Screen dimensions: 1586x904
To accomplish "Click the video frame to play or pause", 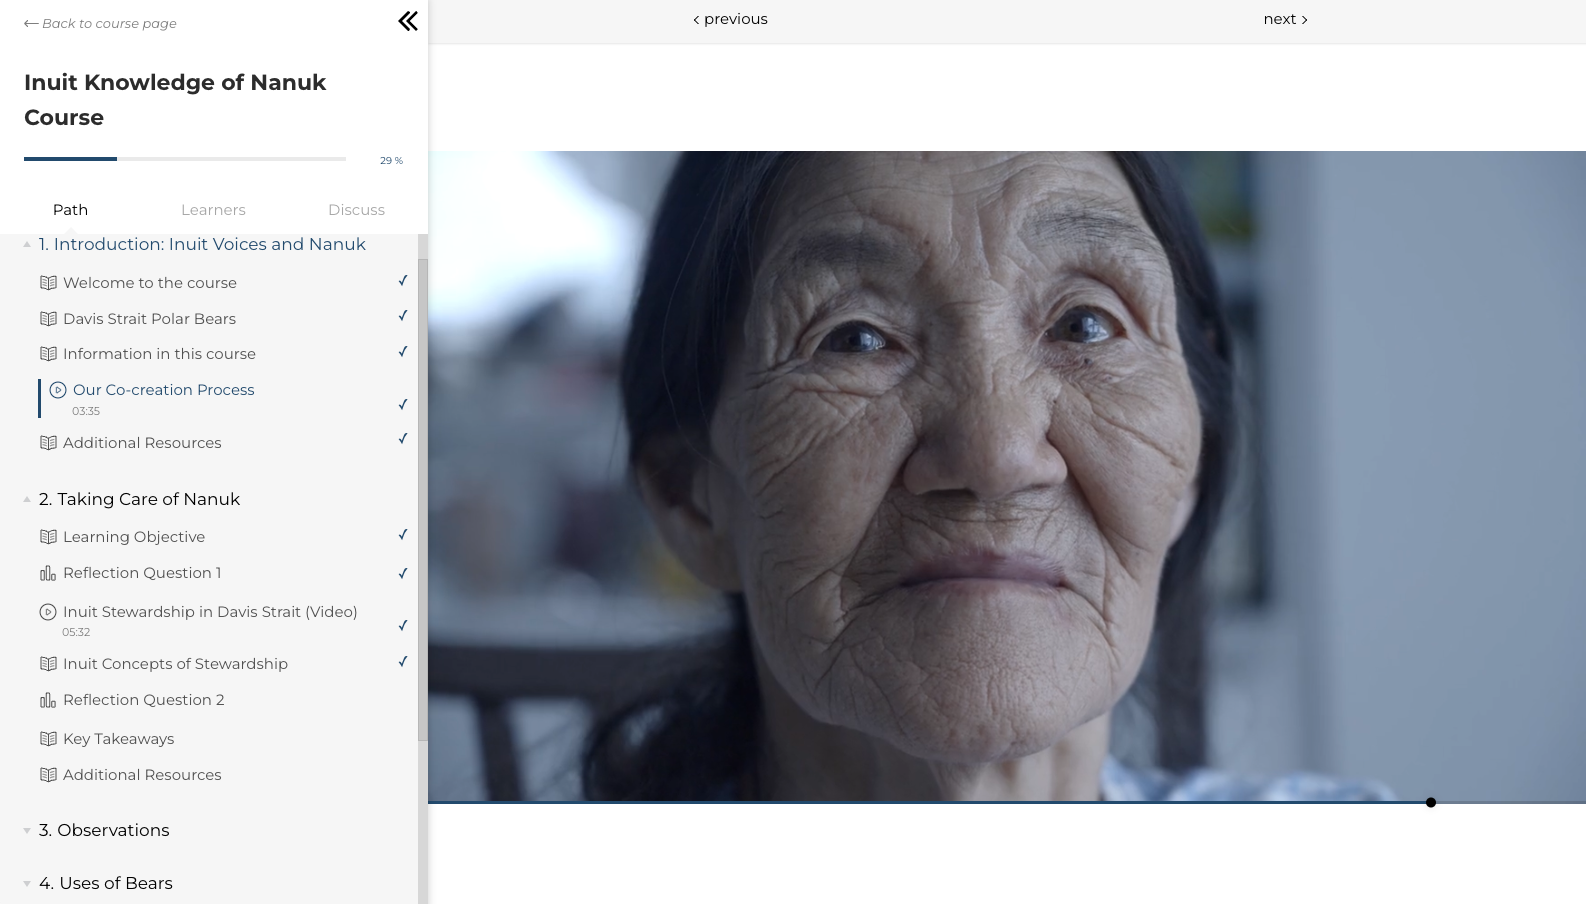I will [x=1007, y=476].
